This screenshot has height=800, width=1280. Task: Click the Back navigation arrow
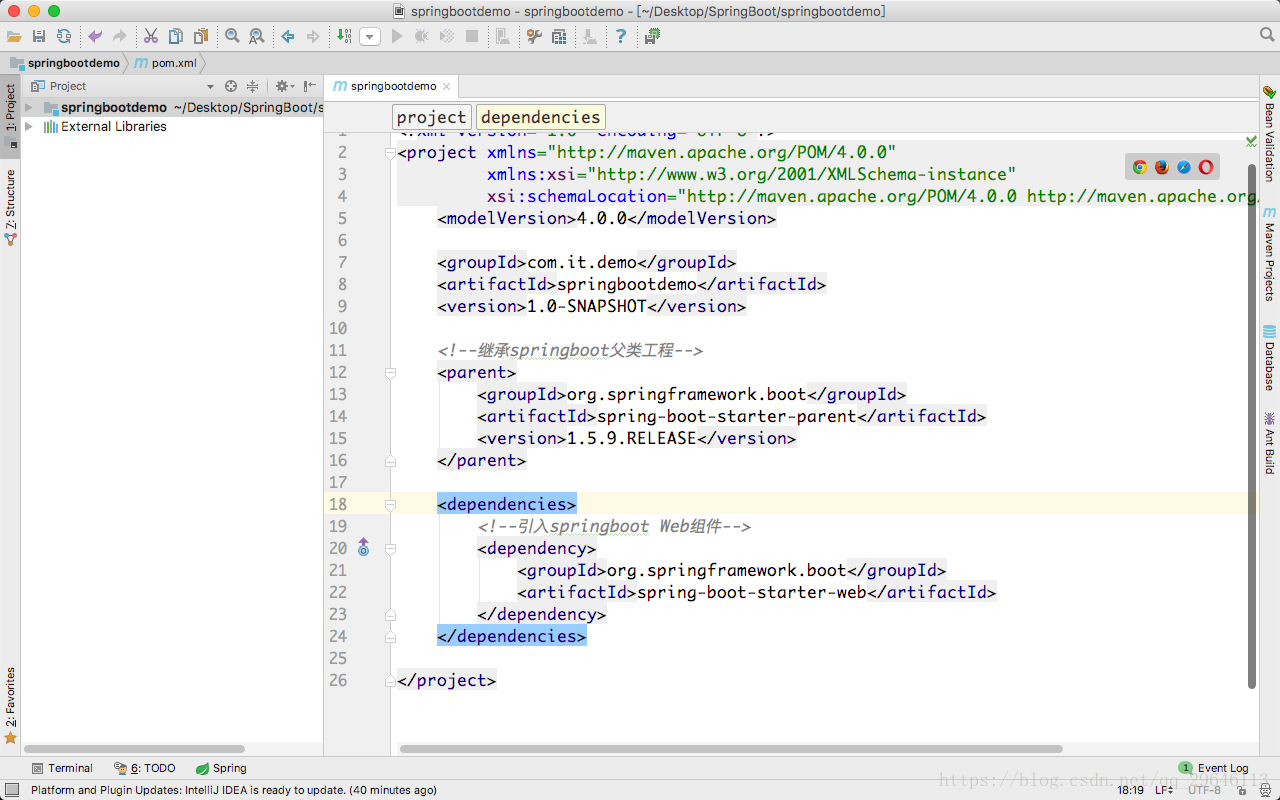(288, 36)
